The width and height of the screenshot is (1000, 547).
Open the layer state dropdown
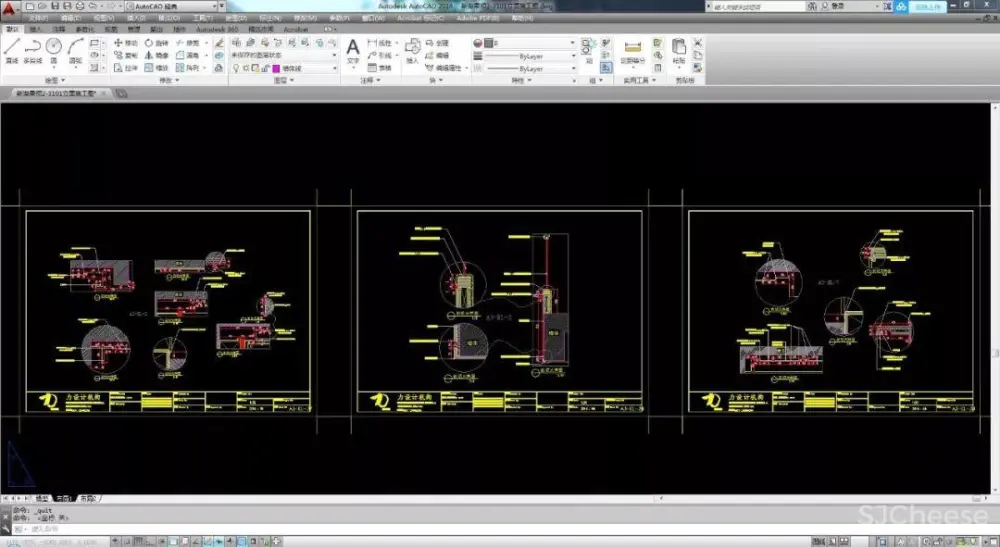point(285,55)
